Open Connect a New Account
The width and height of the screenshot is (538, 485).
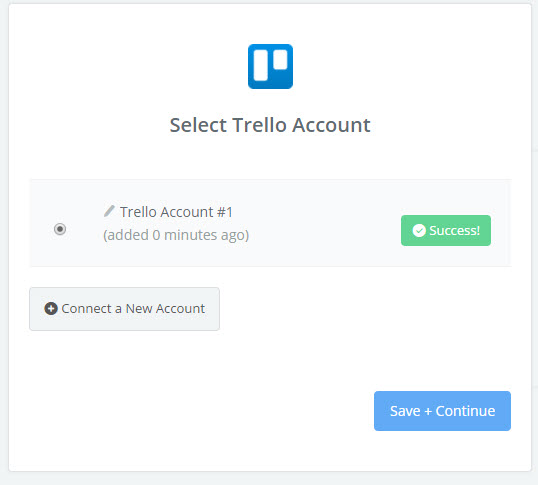pos(124,309)
